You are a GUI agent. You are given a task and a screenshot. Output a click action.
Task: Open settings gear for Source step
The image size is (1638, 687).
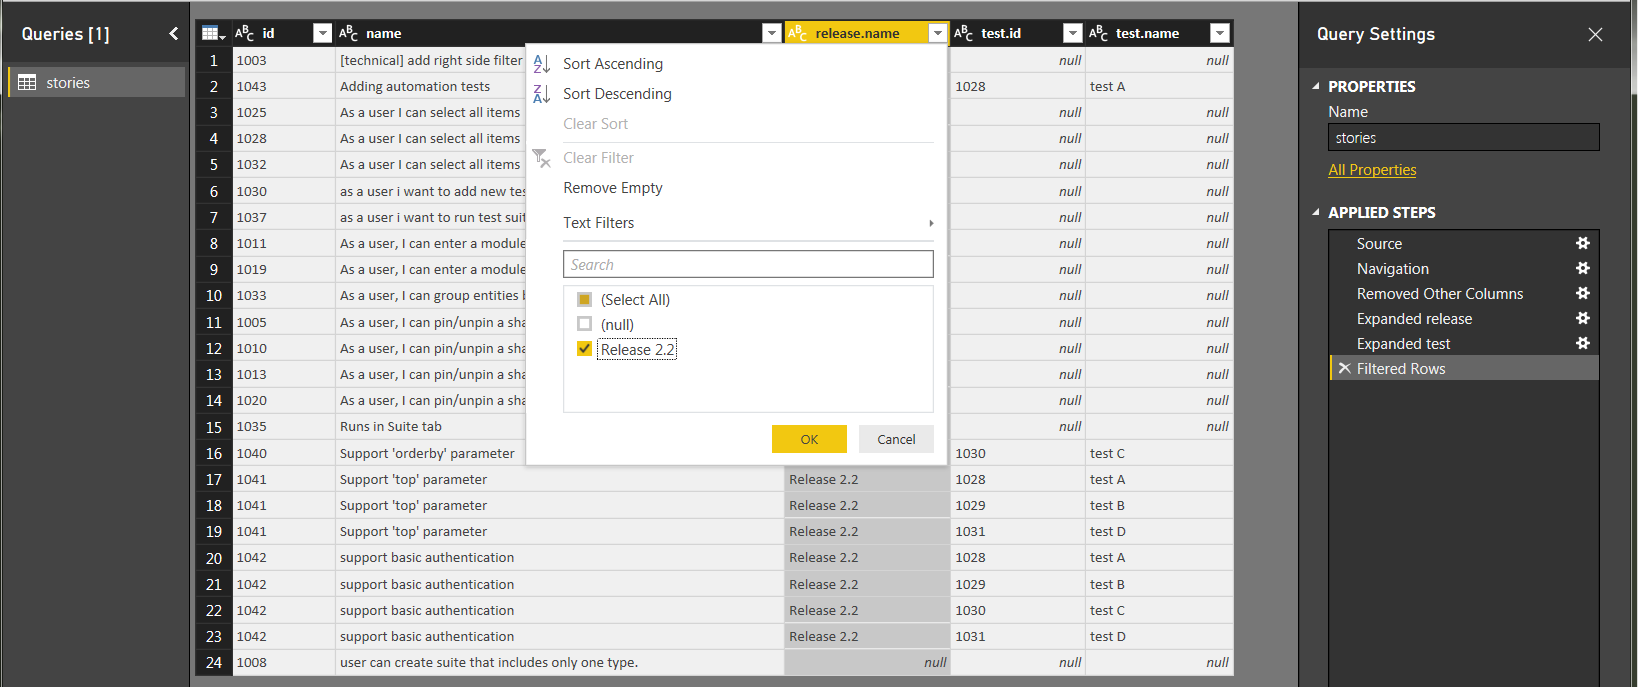coord(1583,243)
